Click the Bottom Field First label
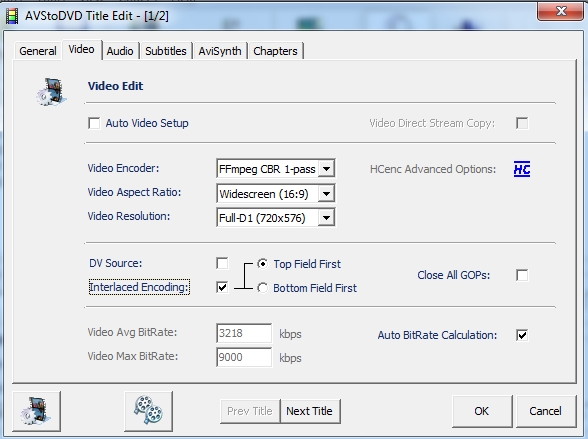This screenshot has width=588, height=439. (315, 288)
